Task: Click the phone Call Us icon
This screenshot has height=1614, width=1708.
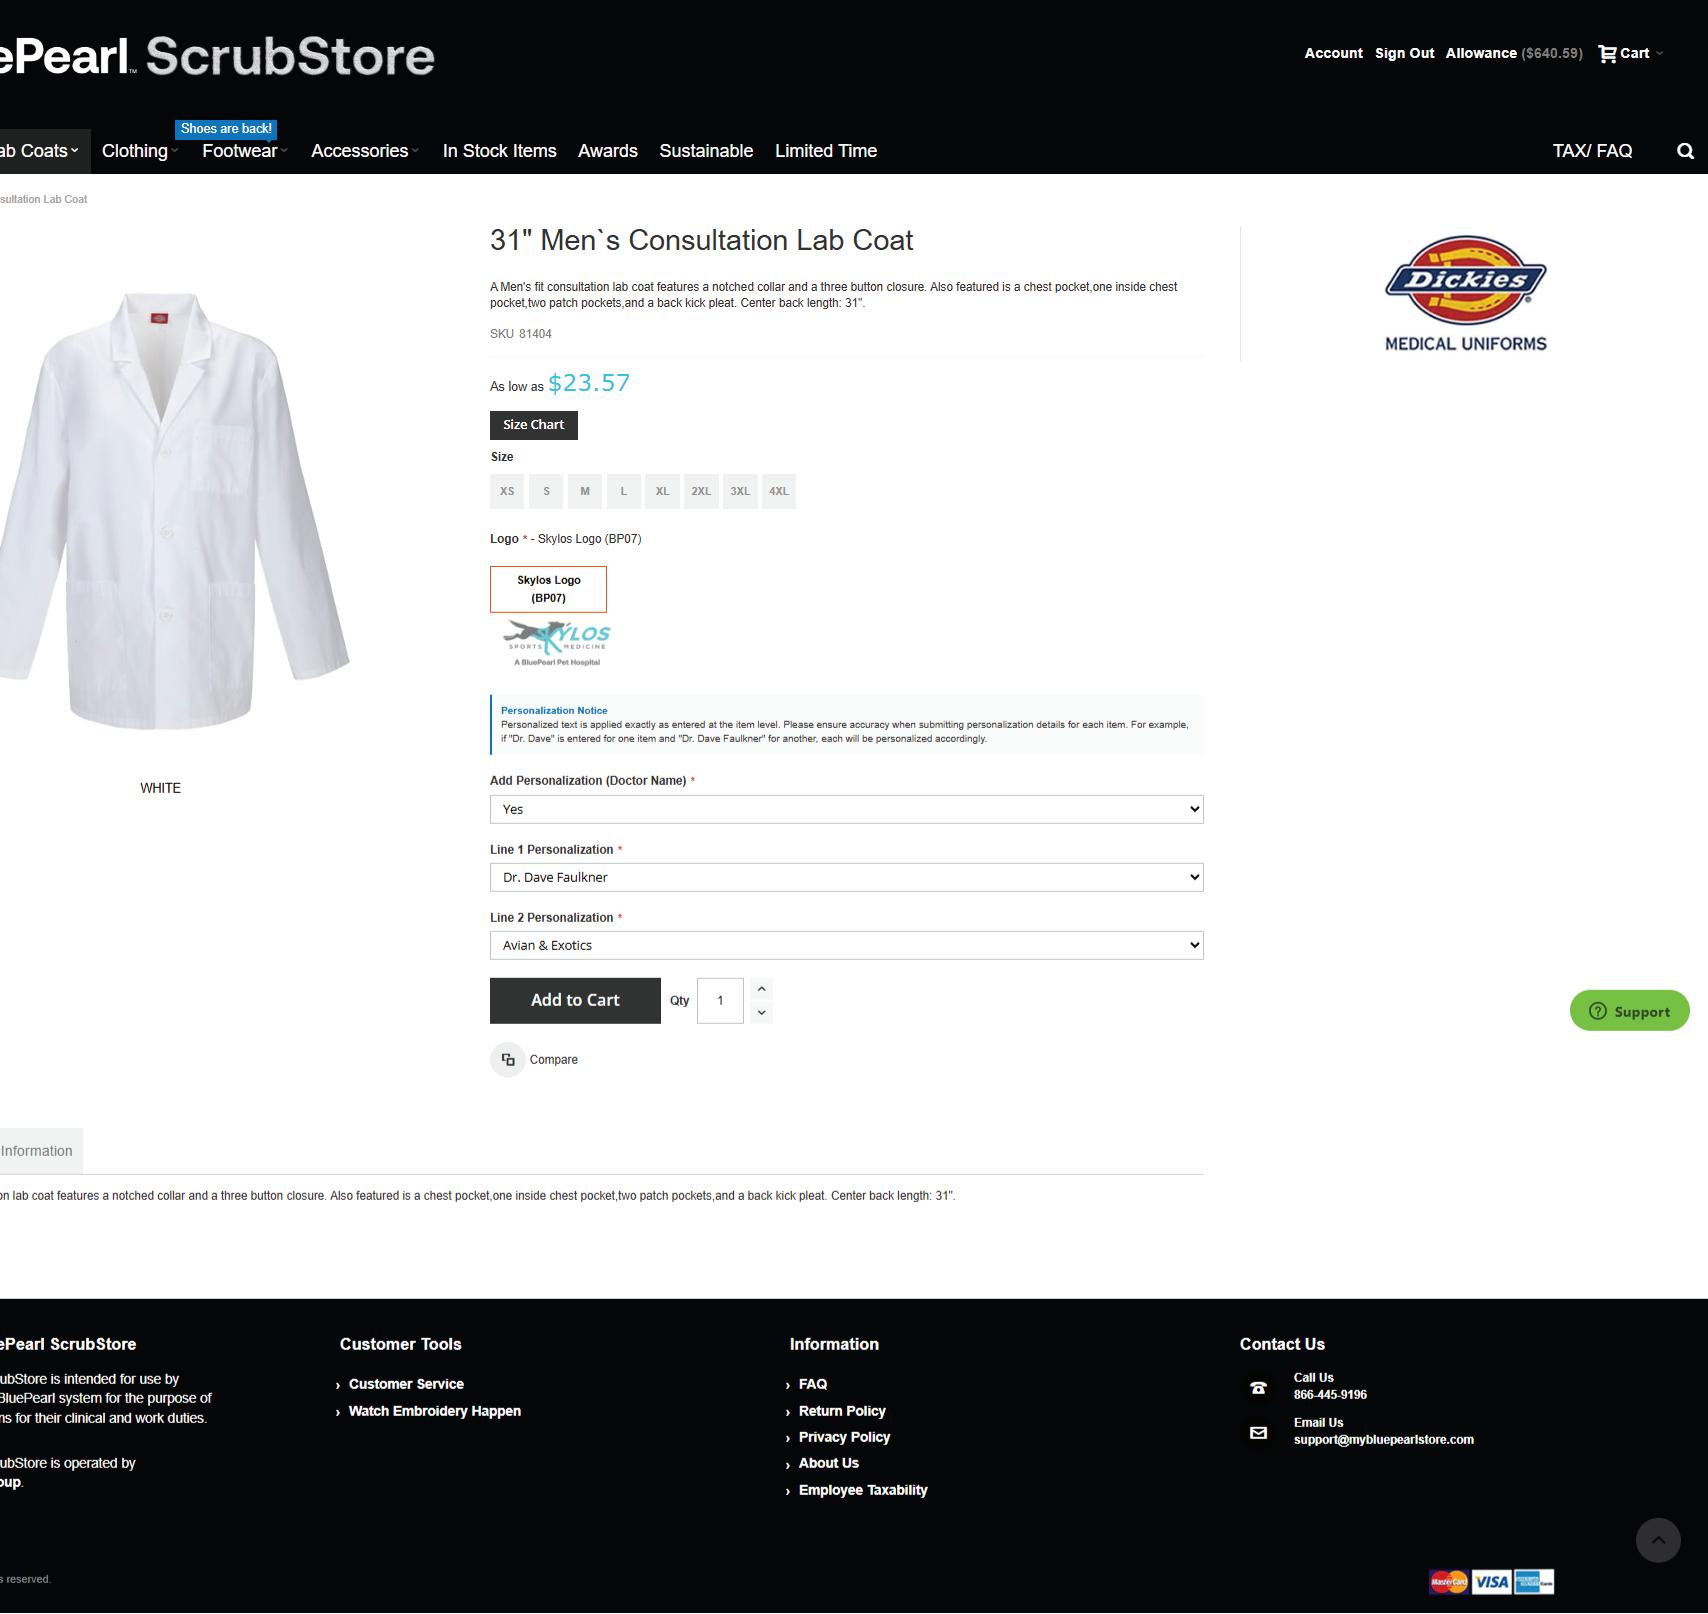Action: 1258,1387
